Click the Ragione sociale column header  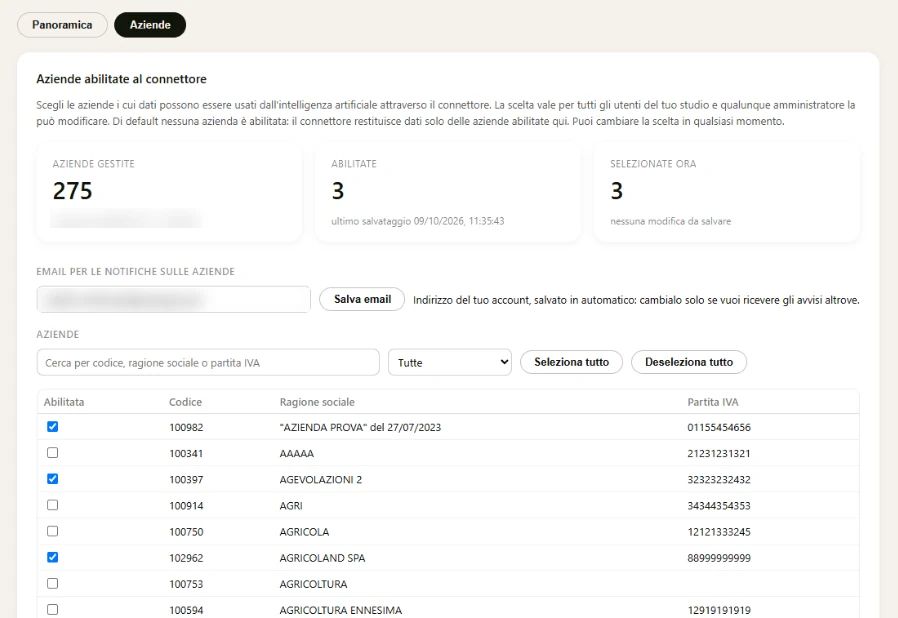(x=317, y=402)
